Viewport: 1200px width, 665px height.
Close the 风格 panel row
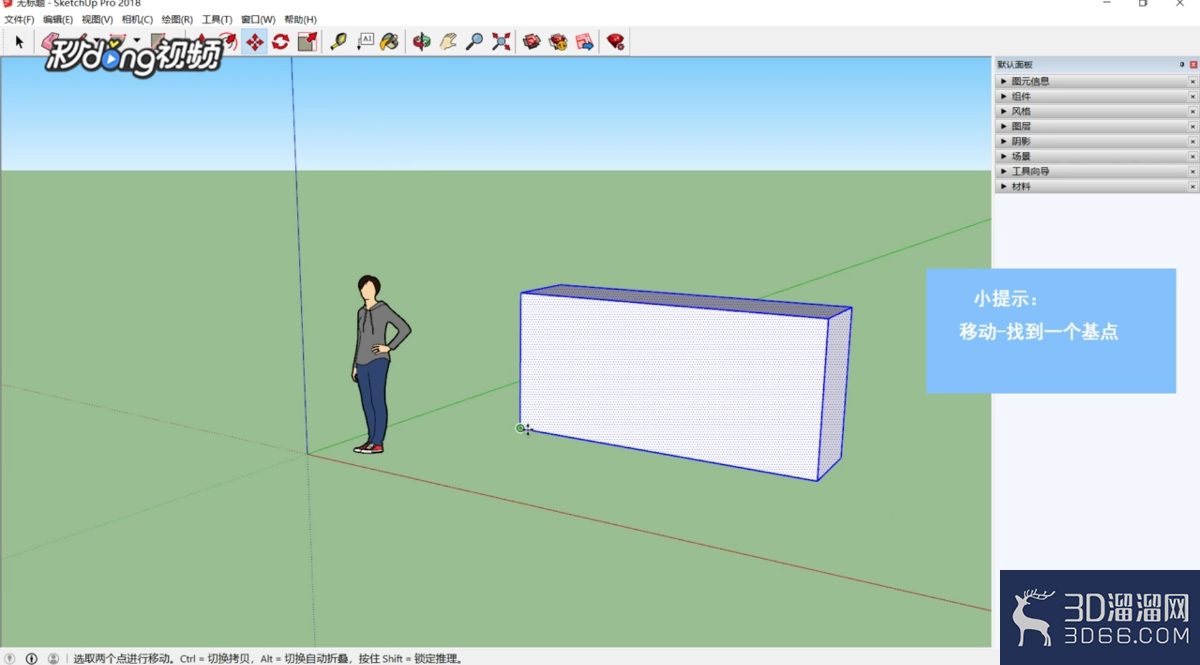1192,111
